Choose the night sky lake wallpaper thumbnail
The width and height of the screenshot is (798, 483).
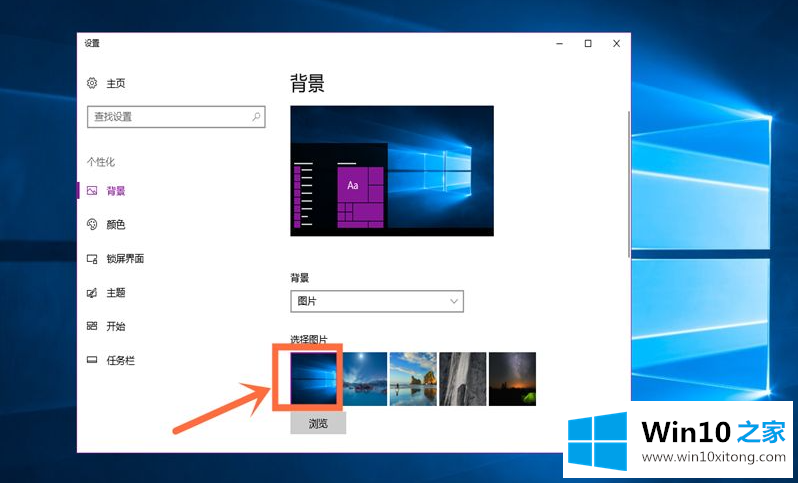364,379
